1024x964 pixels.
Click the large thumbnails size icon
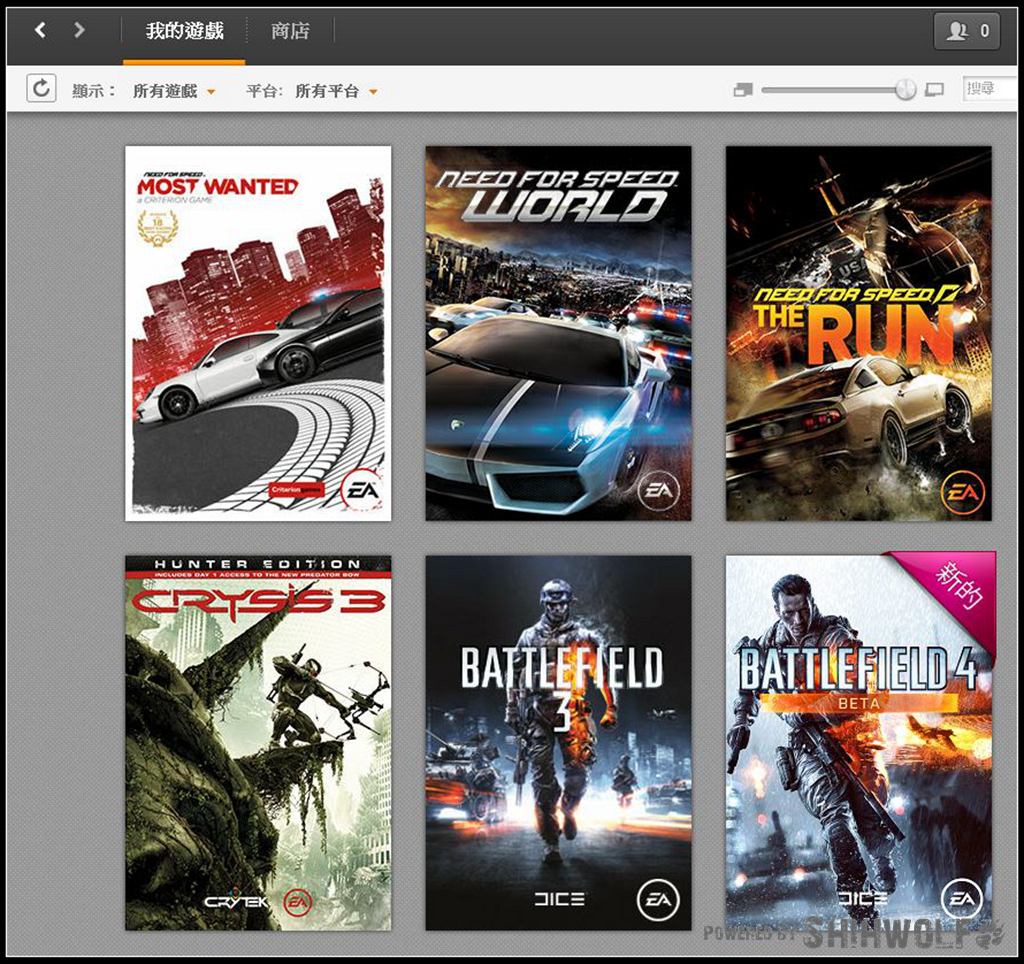click(935, 90)
